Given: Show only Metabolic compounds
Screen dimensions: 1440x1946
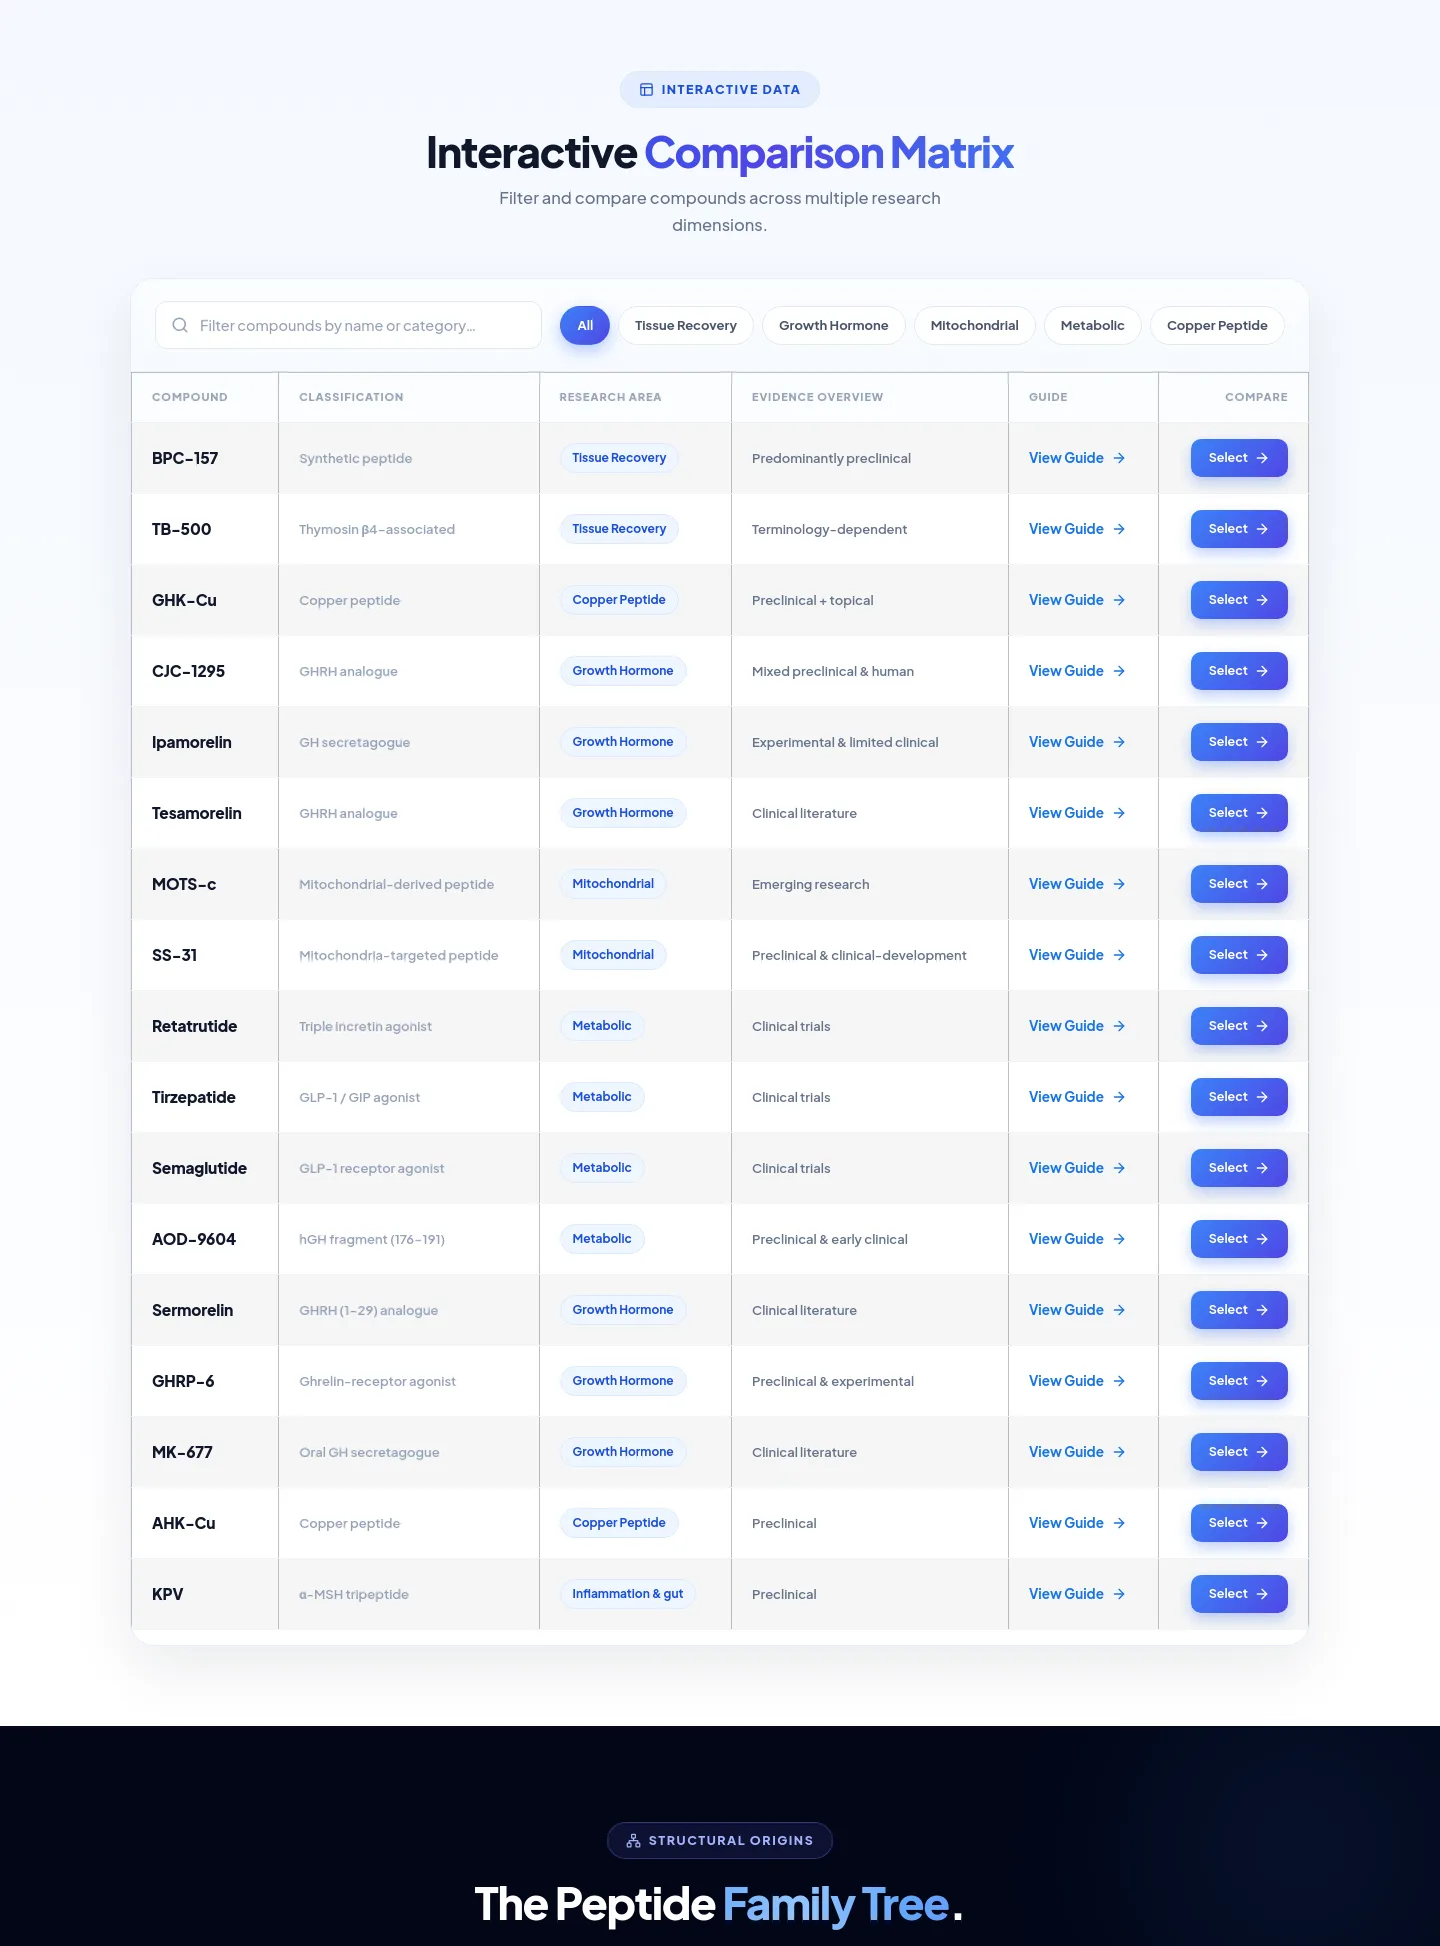Looking at the screenshot, I should [1093, 325].
